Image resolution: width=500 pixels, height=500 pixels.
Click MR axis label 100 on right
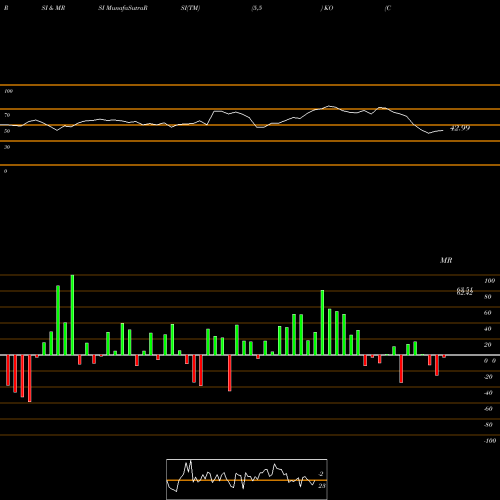coord(489,281)
